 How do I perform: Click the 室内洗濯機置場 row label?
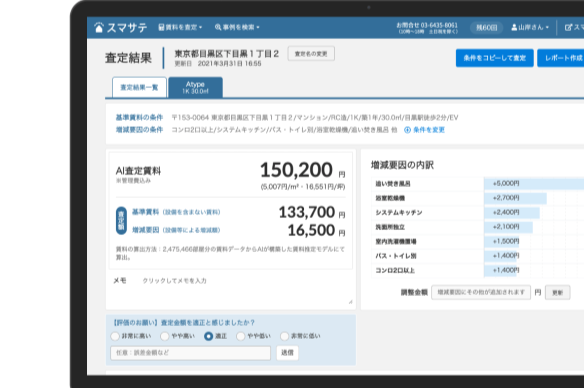coord(396,242)
